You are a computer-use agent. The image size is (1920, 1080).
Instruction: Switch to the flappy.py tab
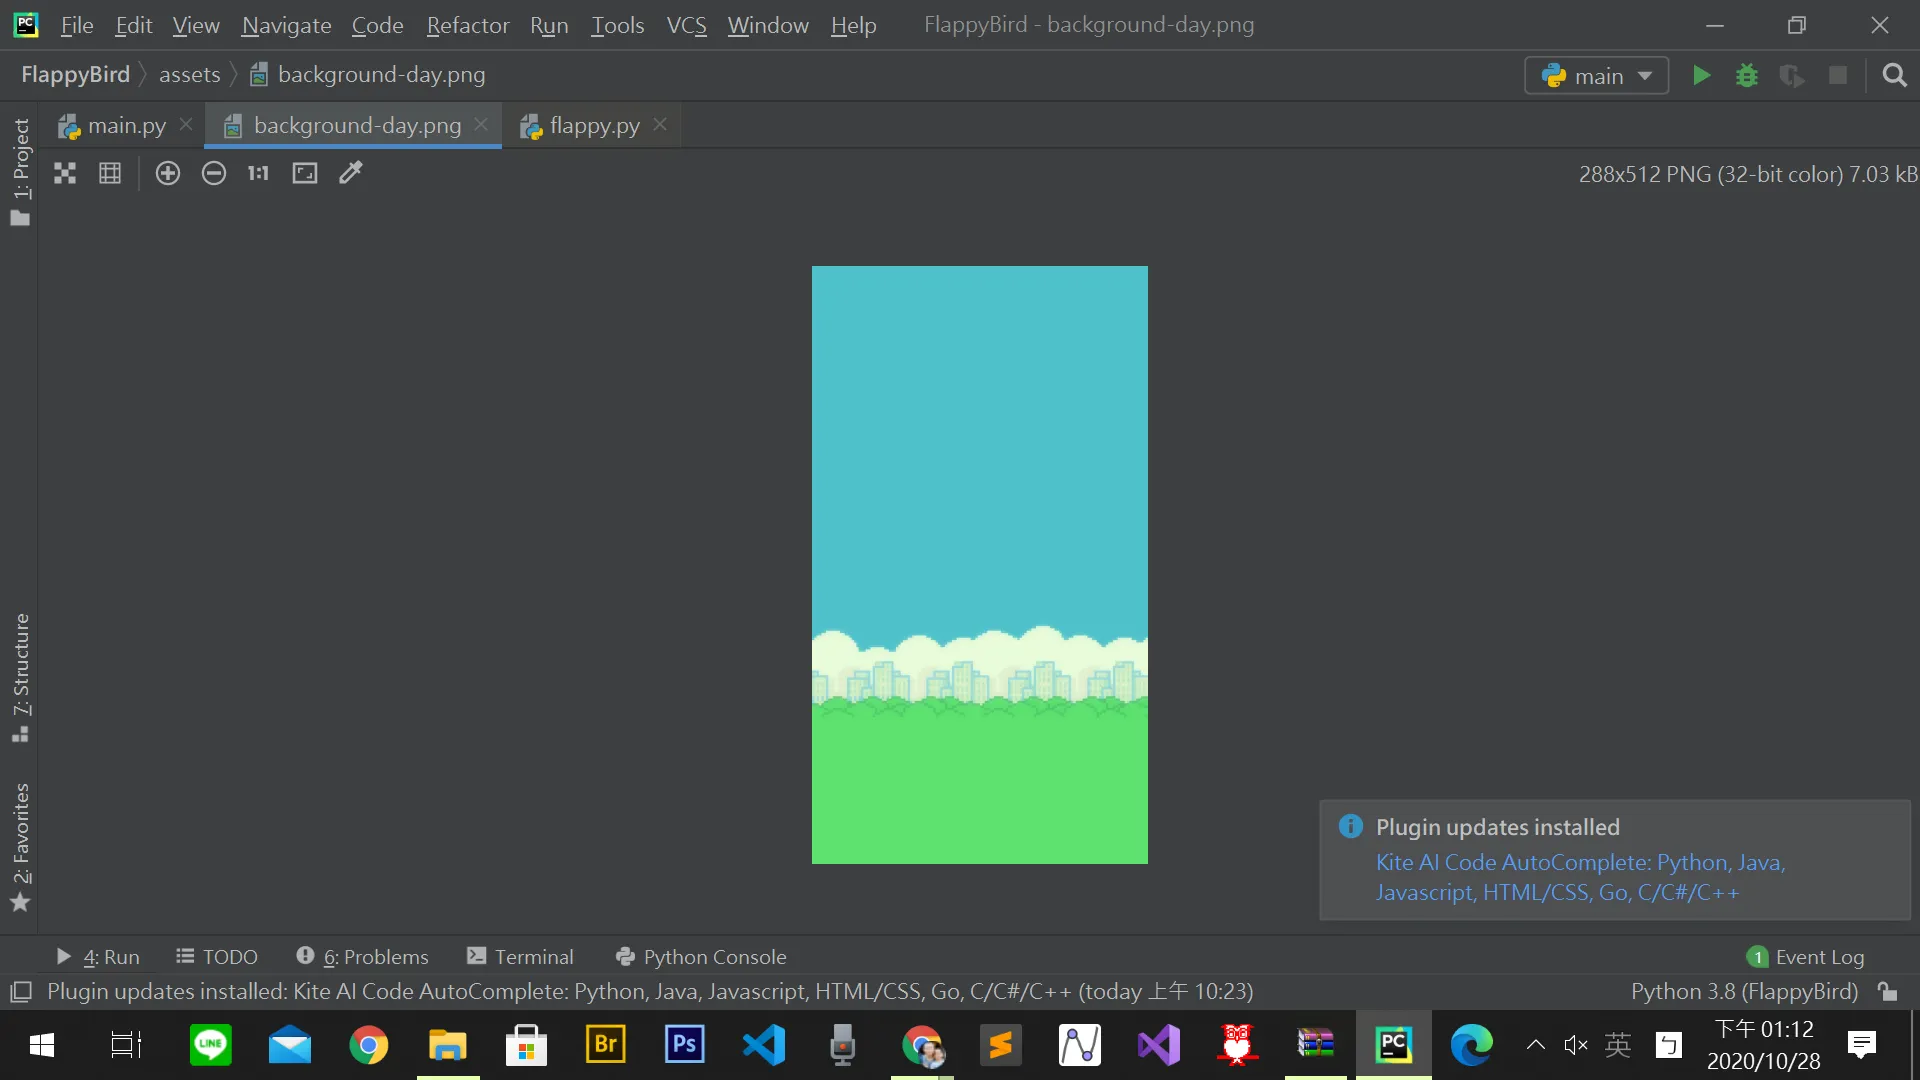[x=594, y=126]
